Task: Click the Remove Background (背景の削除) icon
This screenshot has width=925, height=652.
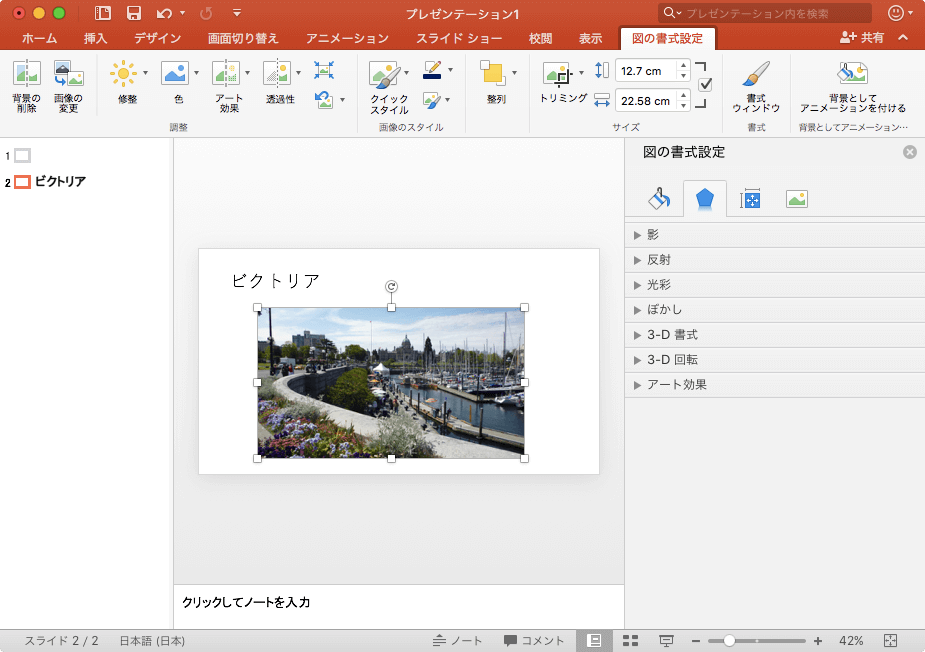Action: (27, 74)
